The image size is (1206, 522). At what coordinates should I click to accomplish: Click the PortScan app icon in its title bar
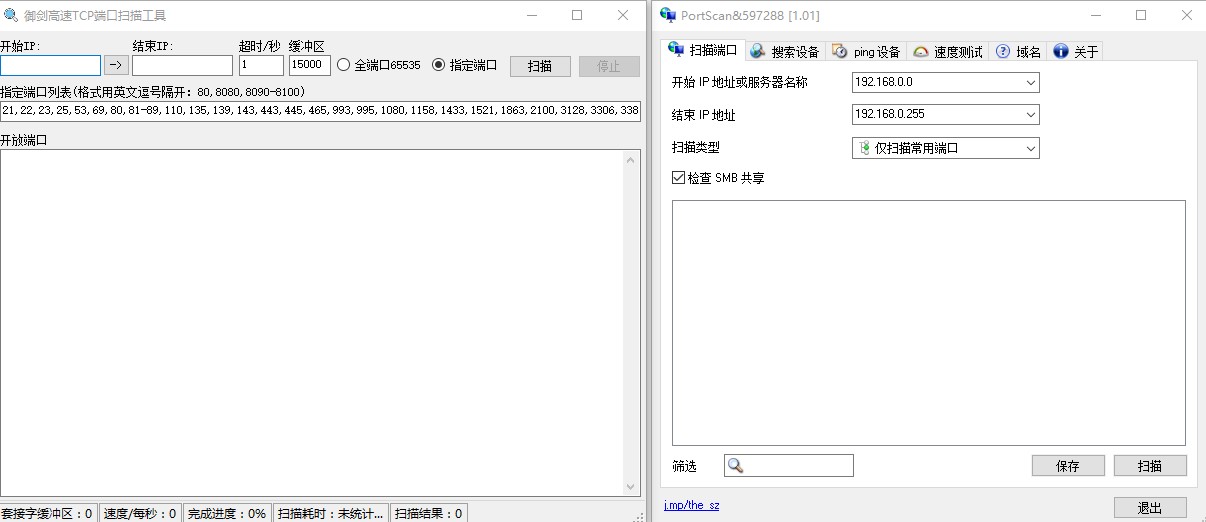pyautogui.click(x=668, y=15)
